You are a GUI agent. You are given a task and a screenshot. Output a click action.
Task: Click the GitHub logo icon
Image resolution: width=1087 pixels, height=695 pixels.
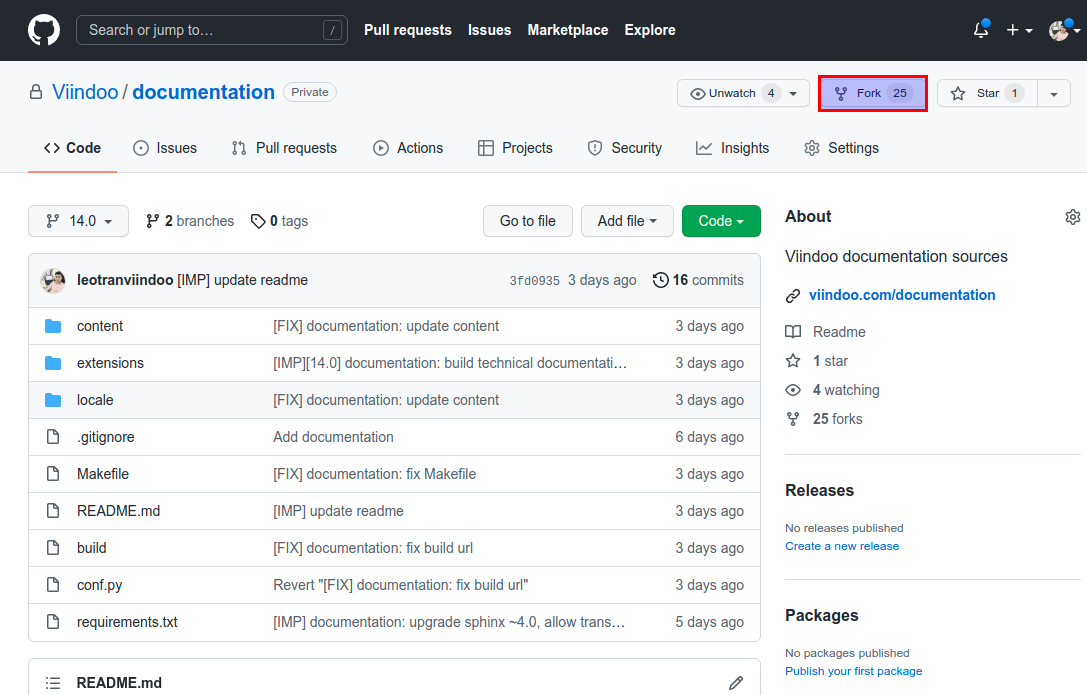[x=44, y=30]
